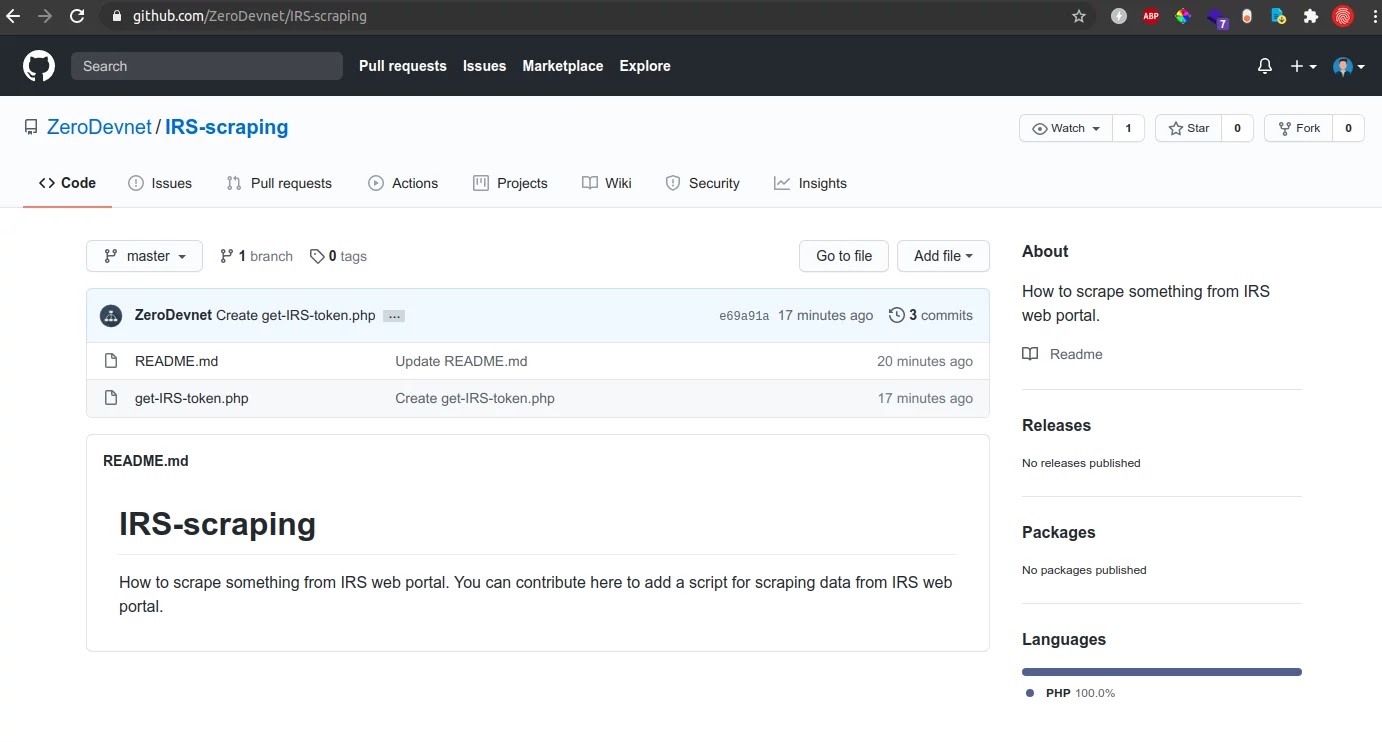Open Explore in top navigation
The height and width of the screenshot is (742, 1382).
(x=645, y=66)
